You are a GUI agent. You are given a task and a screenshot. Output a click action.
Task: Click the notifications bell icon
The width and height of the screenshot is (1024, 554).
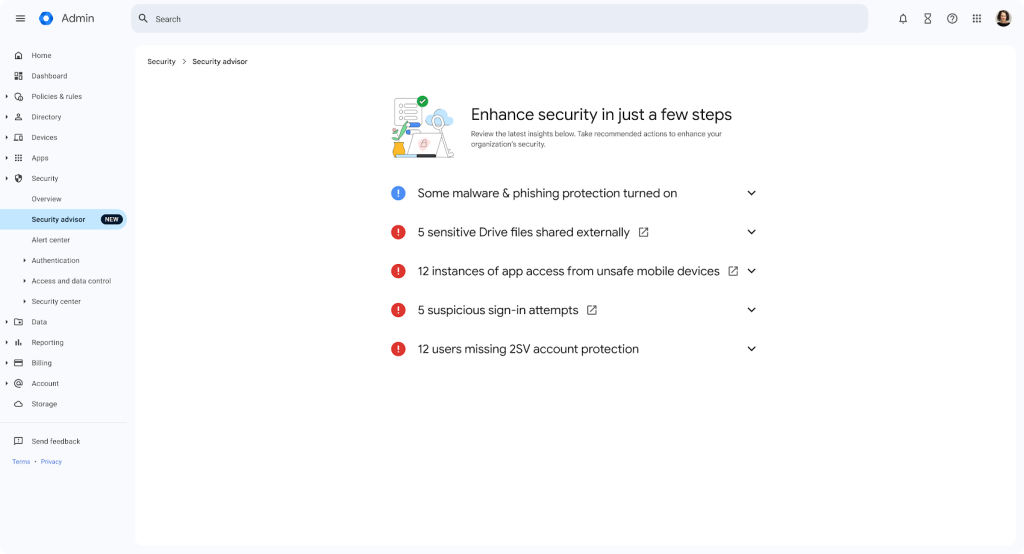(903, 18)
